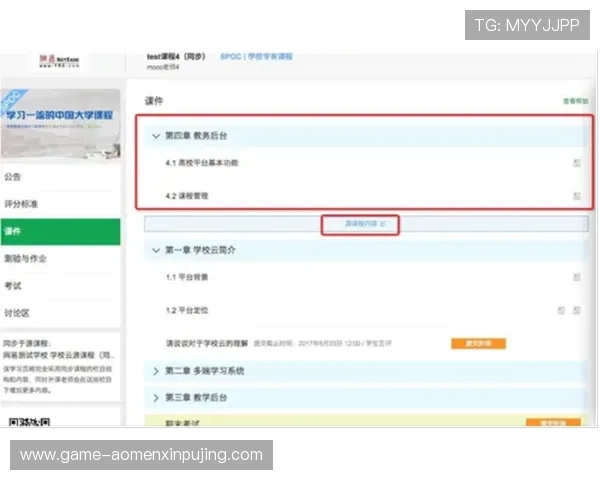Open the document icon for 1.1 平台背景
This screenshot has width=600, height=480.
tap(577, 277)
